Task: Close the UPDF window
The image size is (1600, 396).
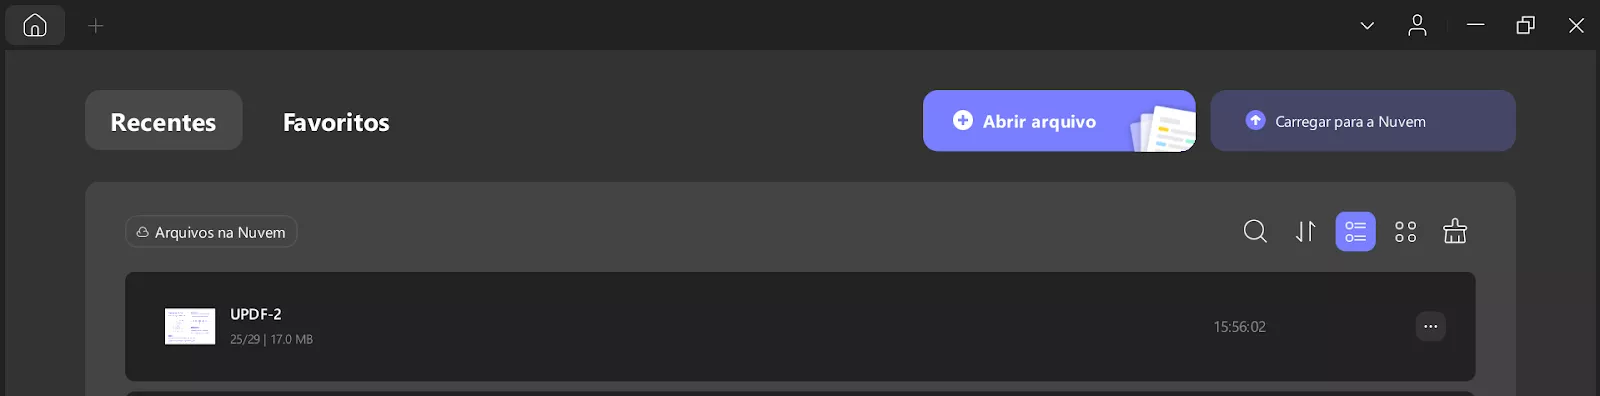Action: pyautogui.click(x=1576, y=26)
